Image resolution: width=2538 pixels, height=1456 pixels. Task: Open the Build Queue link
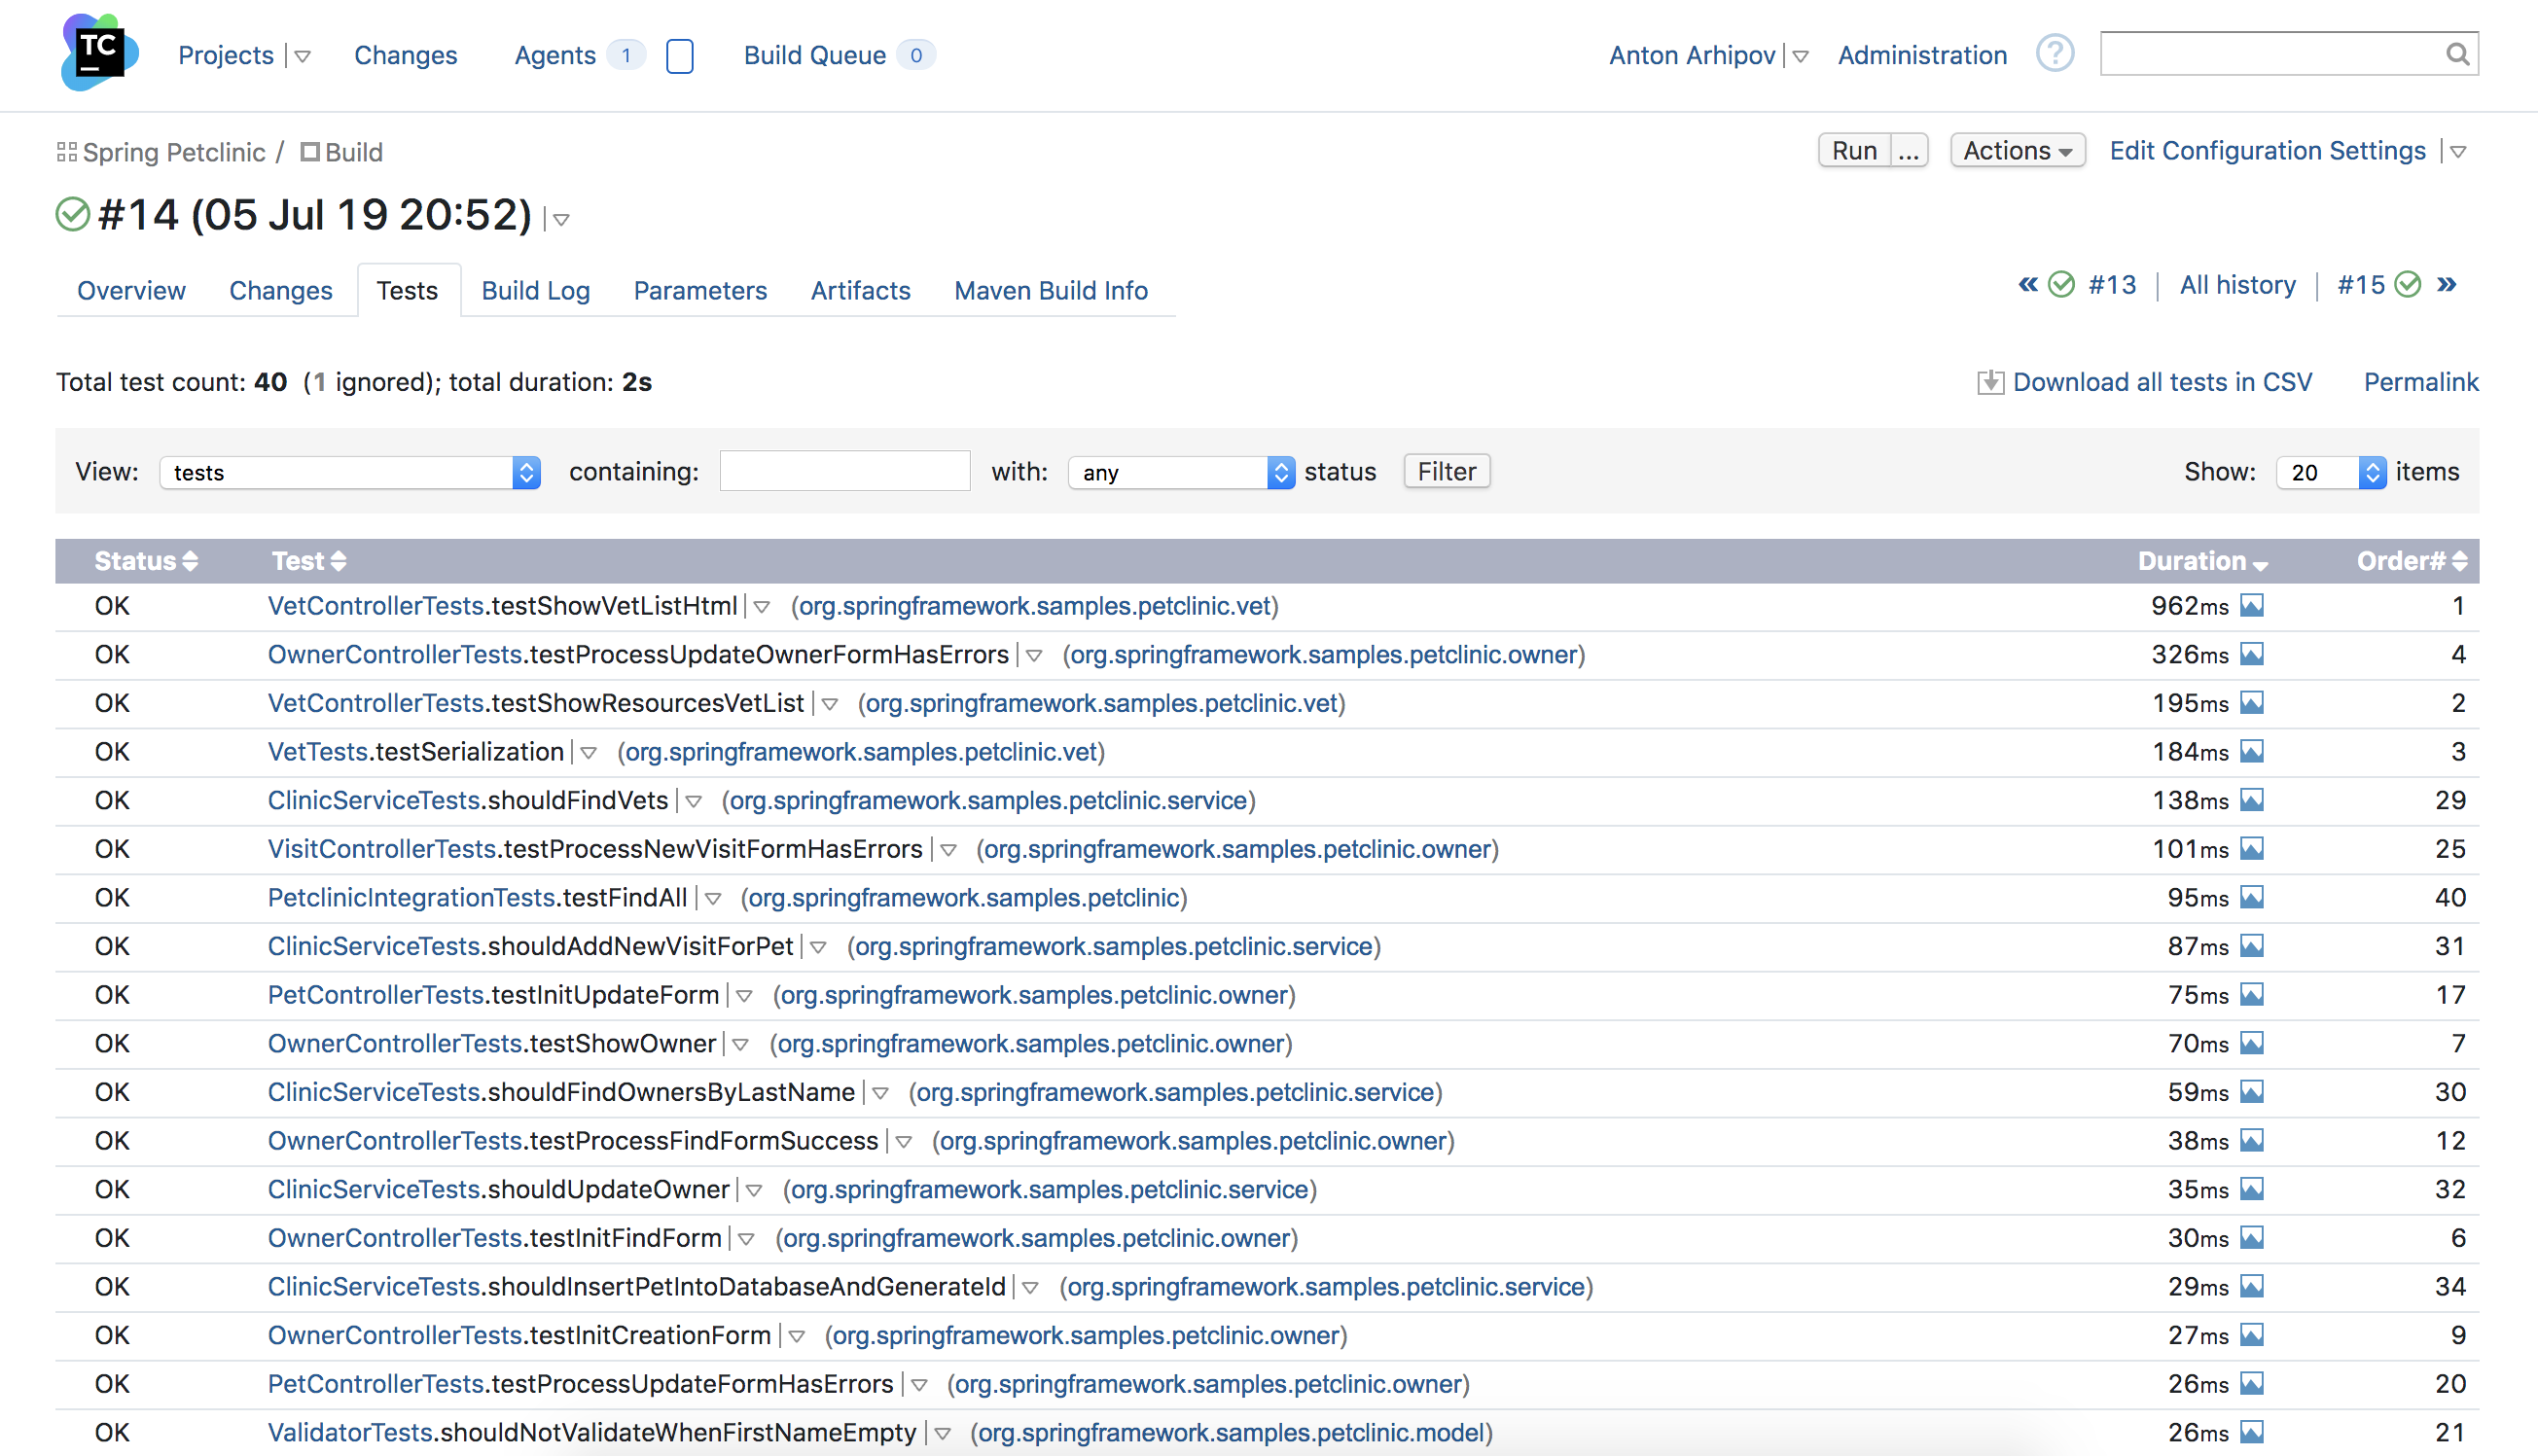click(x=814, y=55)
